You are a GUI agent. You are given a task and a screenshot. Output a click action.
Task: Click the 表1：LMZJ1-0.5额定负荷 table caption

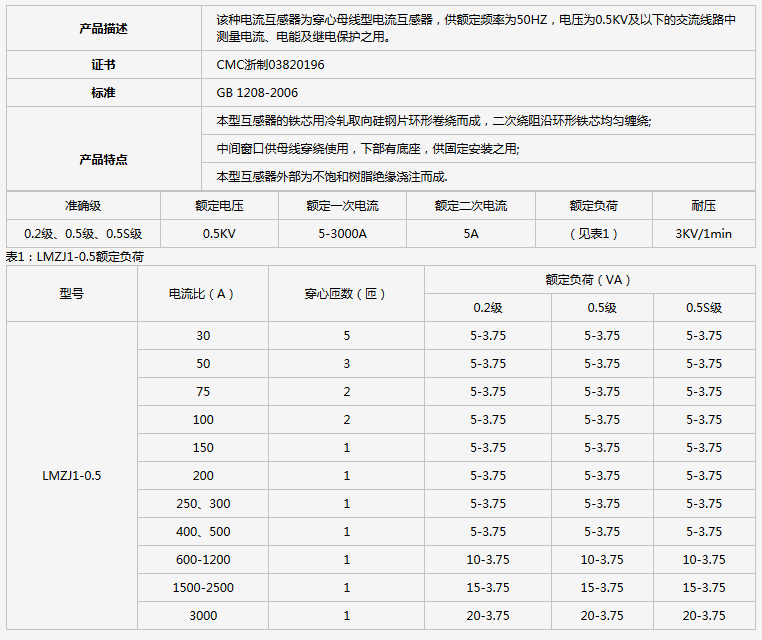[75, 257]
